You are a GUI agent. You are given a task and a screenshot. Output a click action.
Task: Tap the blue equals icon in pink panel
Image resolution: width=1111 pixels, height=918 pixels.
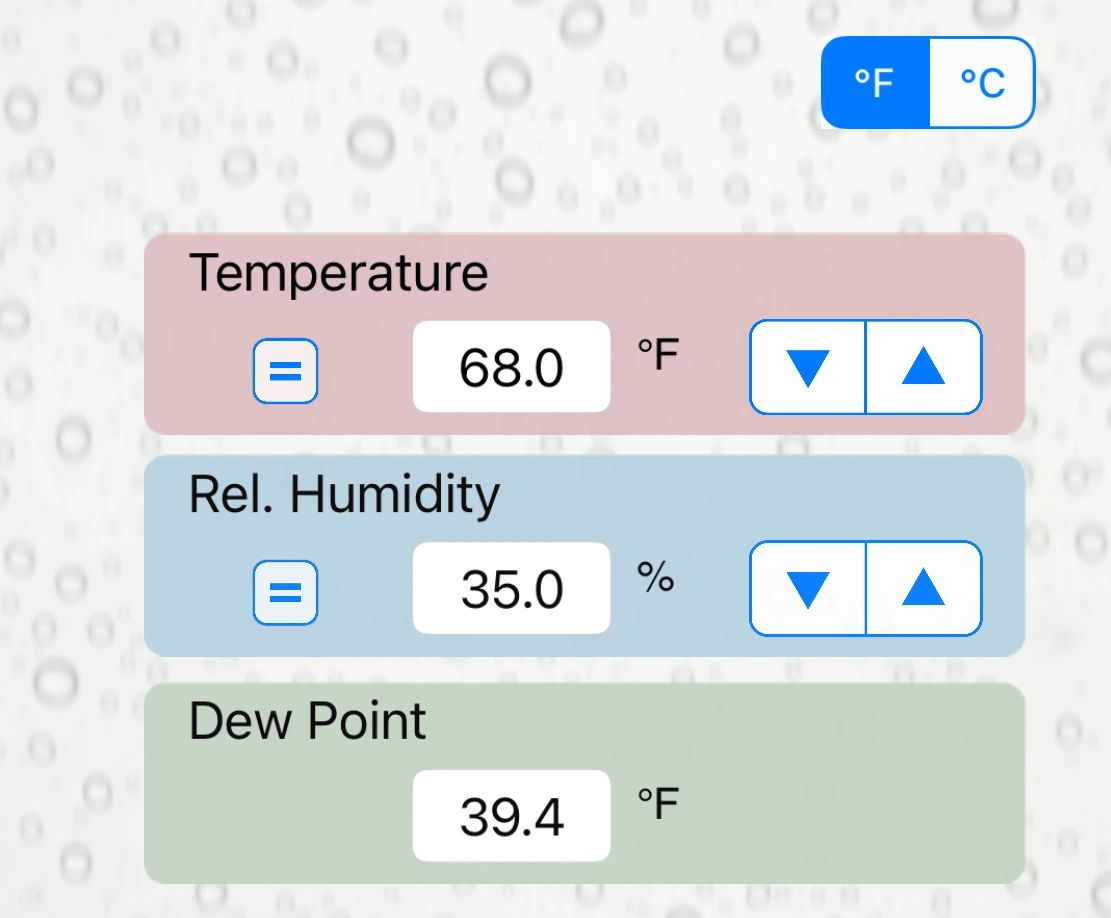click(285, 371)
